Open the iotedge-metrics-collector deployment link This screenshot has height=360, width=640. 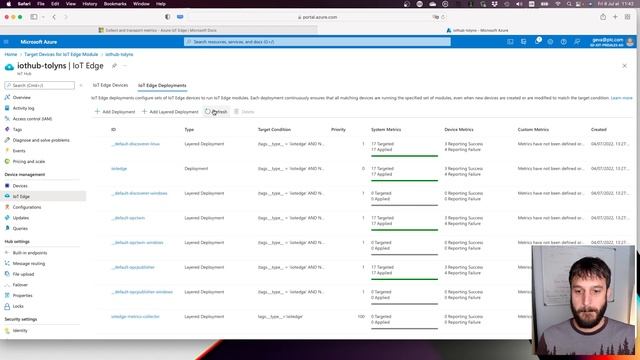pyautogui.click(x=135, y=317)
